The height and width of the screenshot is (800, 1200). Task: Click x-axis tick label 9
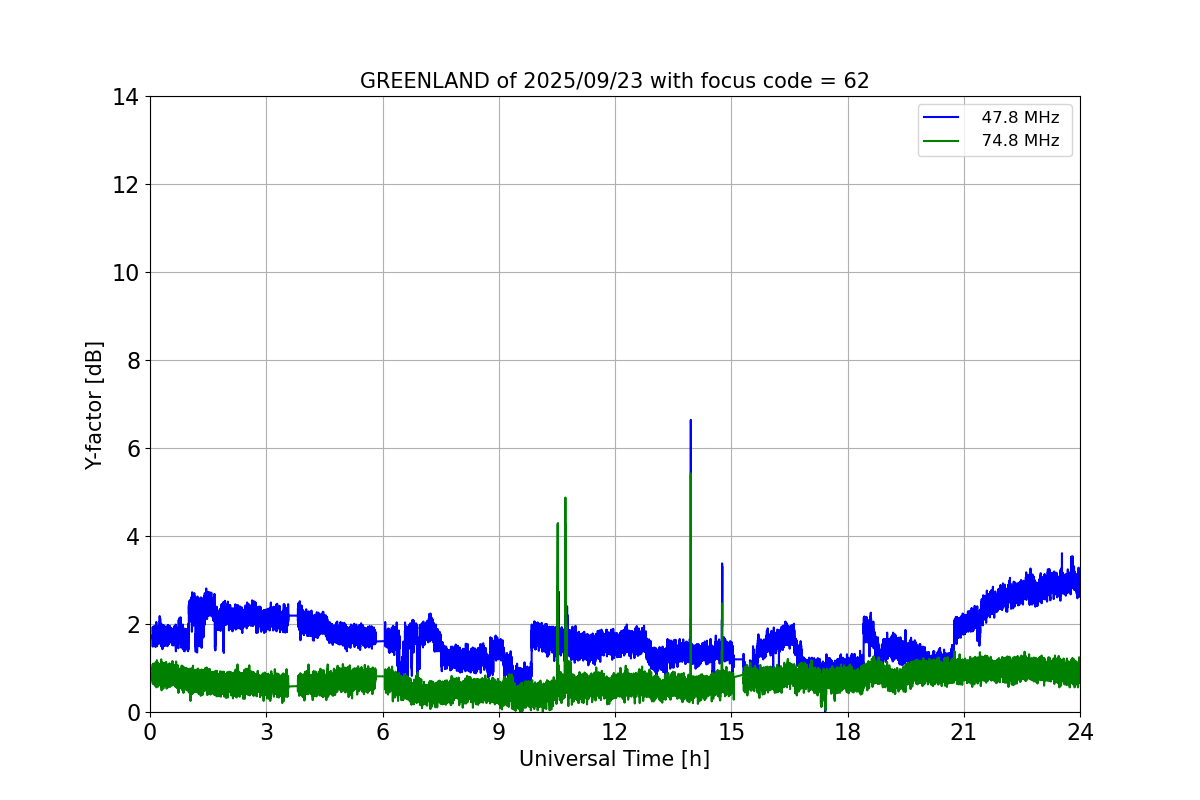coord(499,732)
